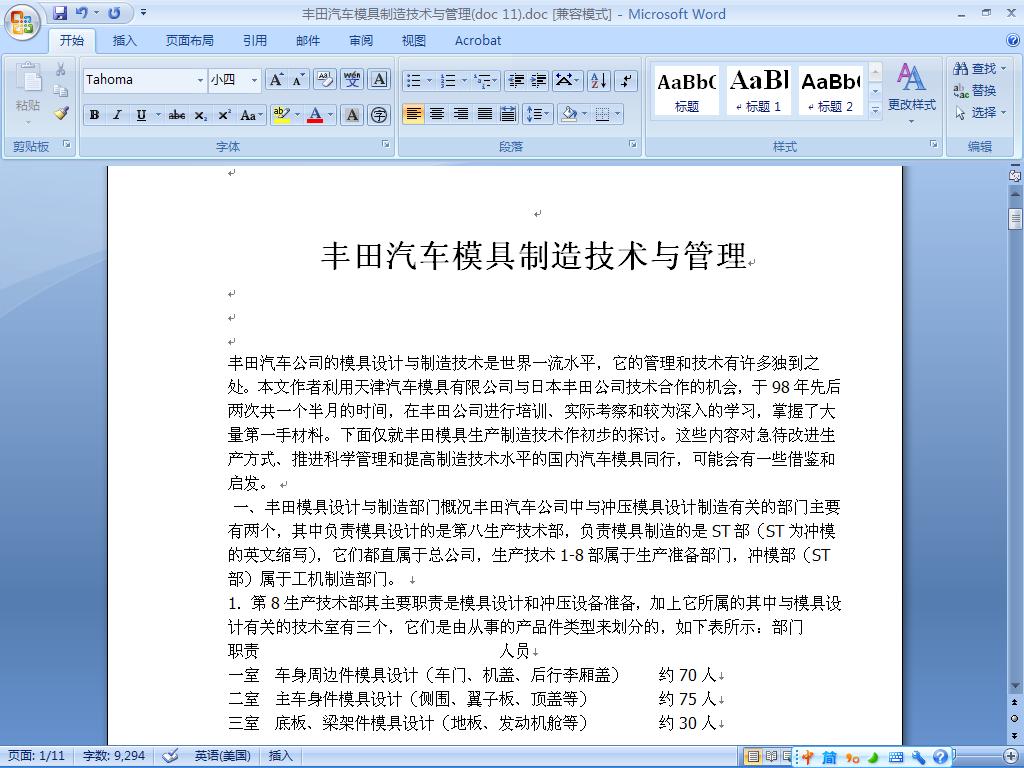Switch to the 邮件 tab
The width and height of the screenshot is (1024, 768).
[x=308, y=40]
